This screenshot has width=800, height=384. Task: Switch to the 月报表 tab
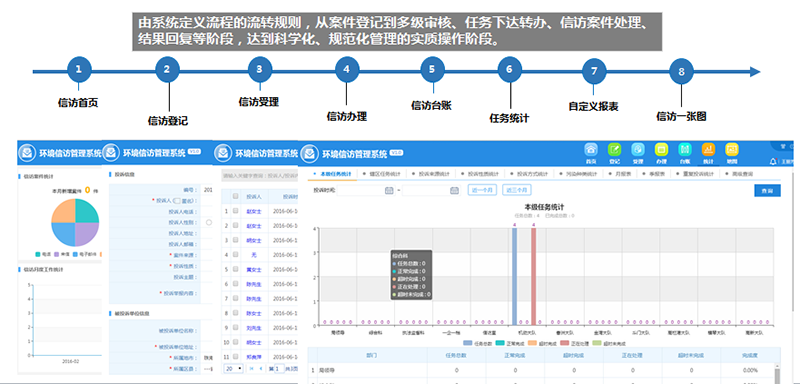pyautogui.click(x=624, y=174)
